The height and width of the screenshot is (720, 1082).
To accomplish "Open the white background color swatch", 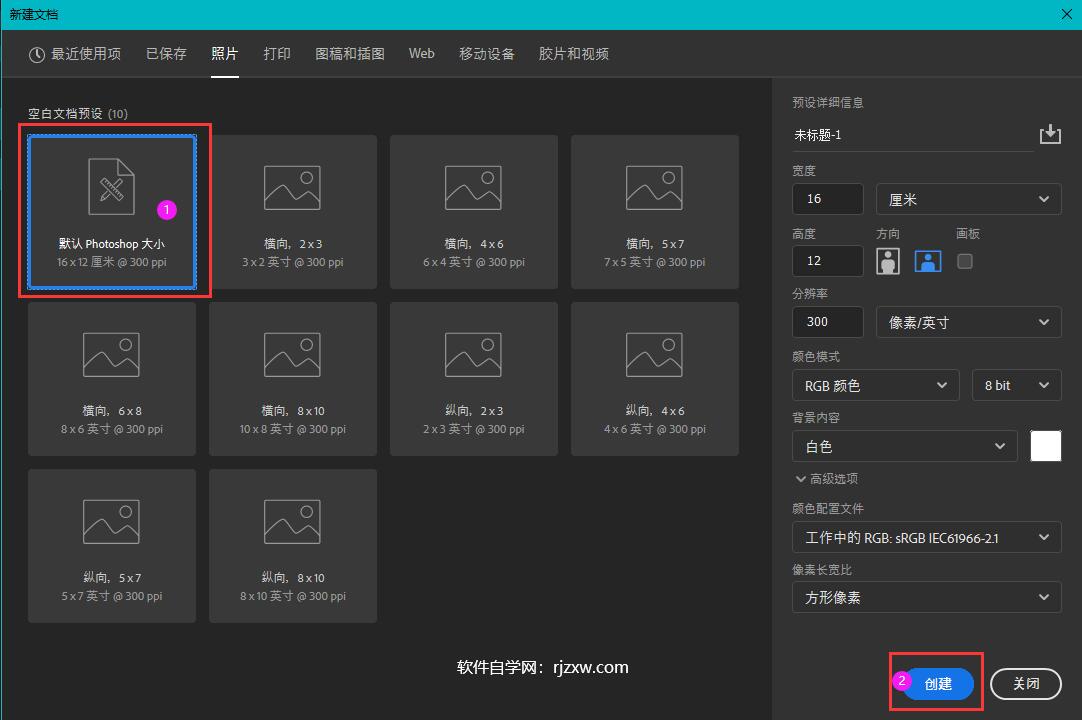I will [1045, 446].
